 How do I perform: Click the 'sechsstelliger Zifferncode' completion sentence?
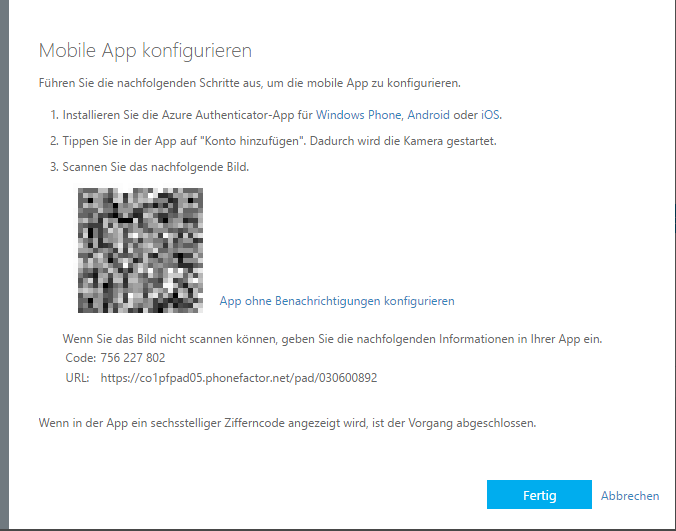[286, 423]
